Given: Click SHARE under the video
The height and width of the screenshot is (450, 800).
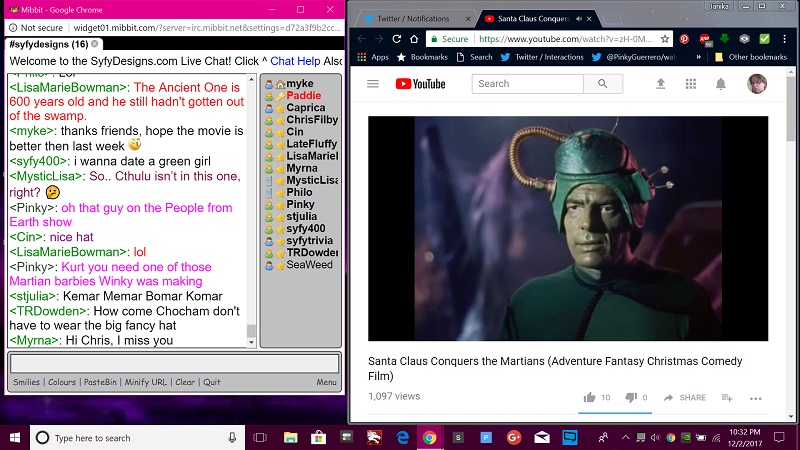Looking at the screenshot, I should click(x=684, y=397).
